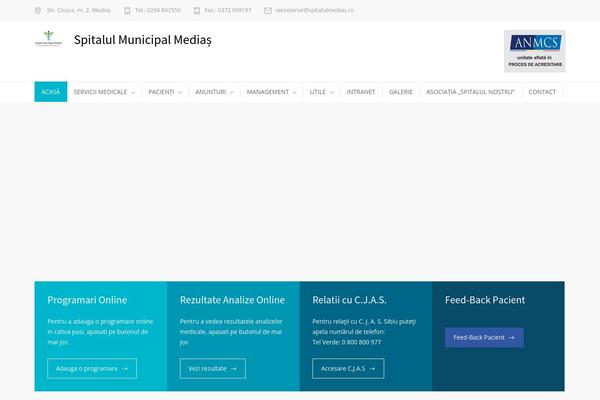
Task: Expand the Servicii Medicale dropdown chevron
Action: 133,92
